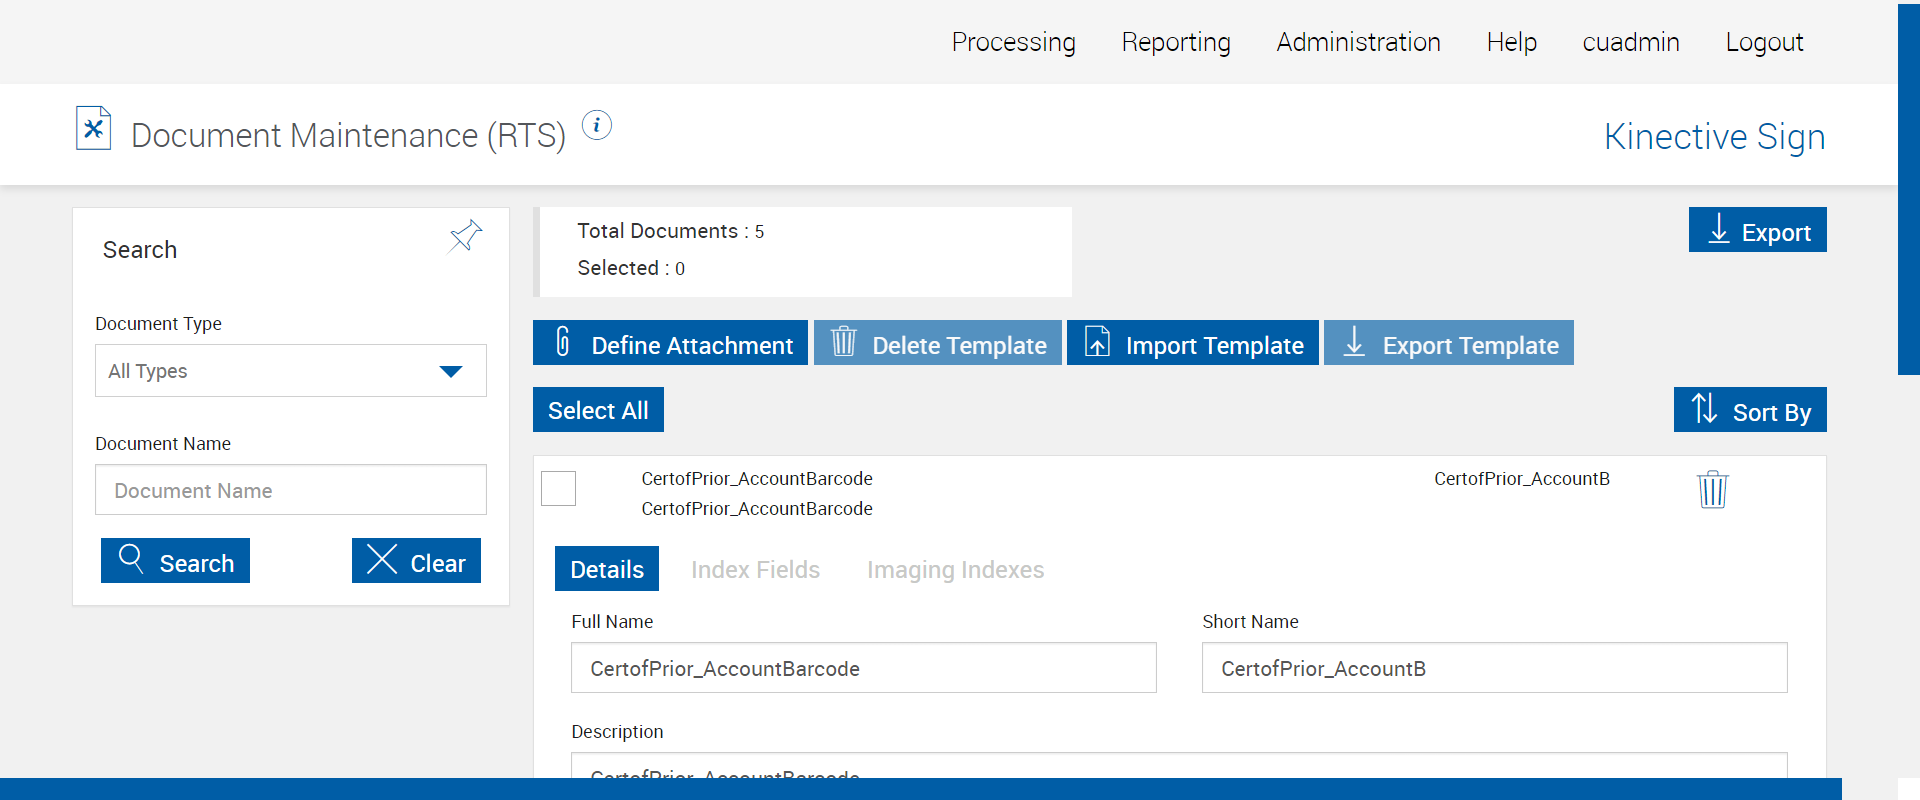The image size is (1920, 800).
Task: Switch to the Imaging Indexes tab
Action: (x=955, y=569)
